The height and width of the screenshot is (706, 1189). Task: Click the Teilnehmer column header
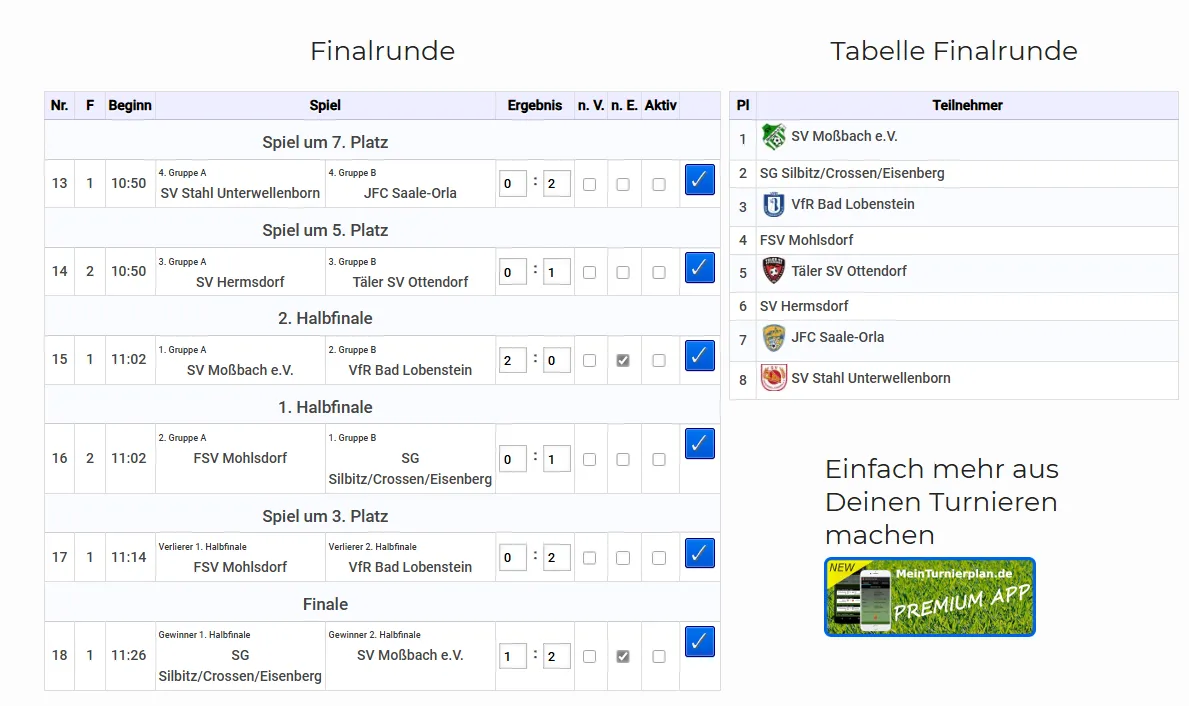(966, 105)
